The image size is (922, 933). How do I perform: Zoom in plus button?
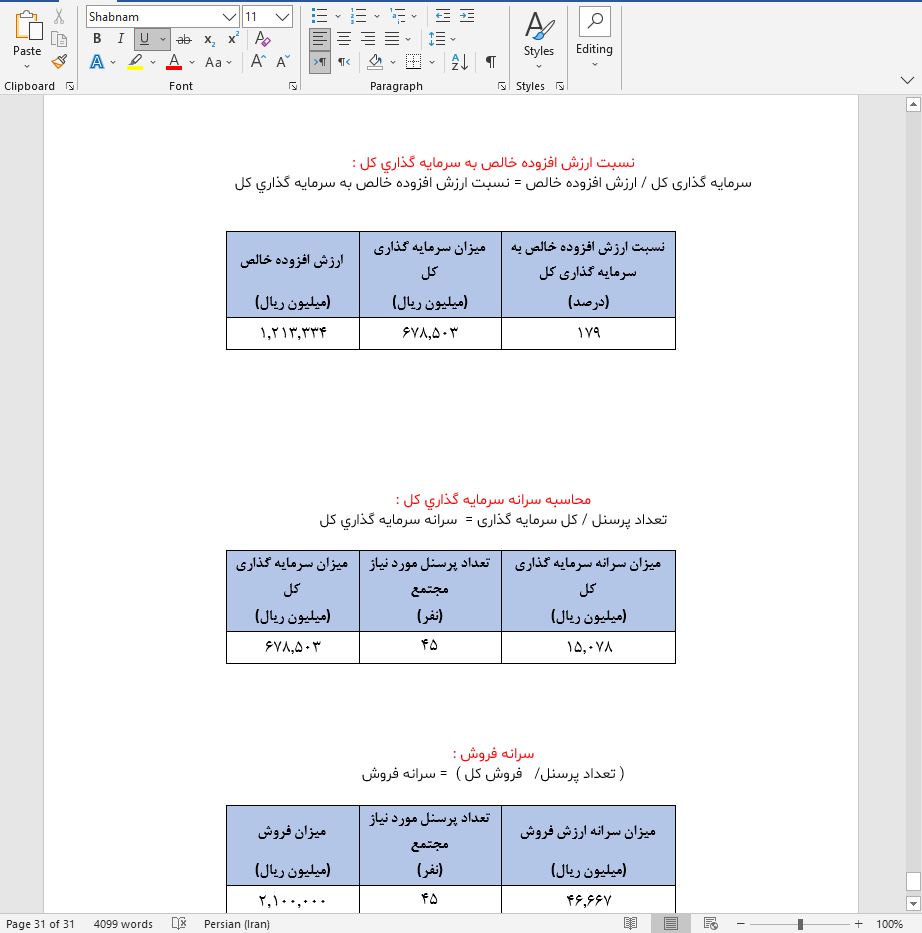[x=858, y=923]
